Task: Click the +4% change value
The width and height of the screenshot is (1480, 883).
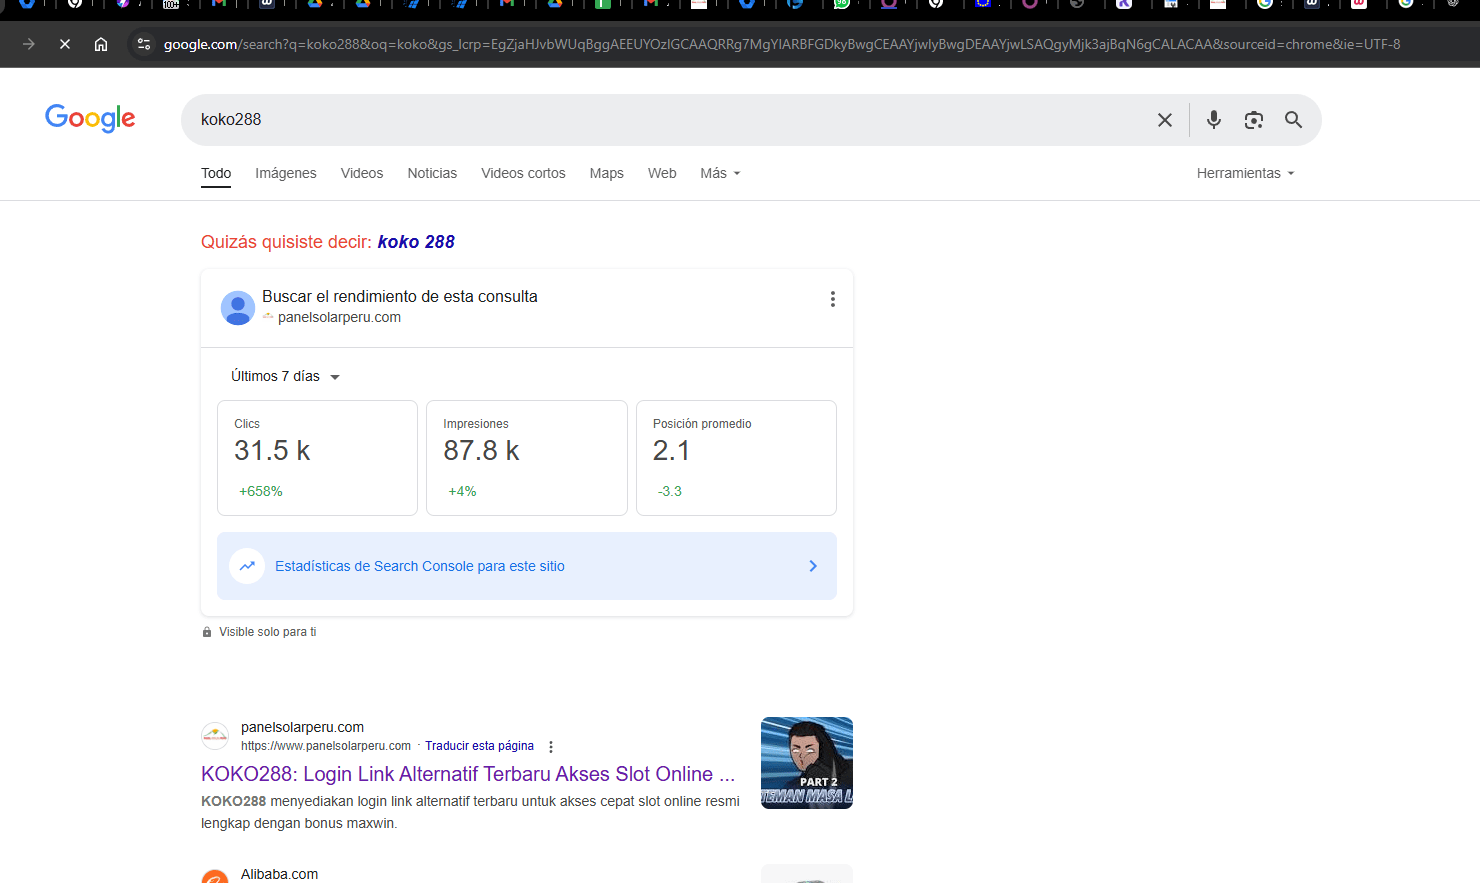Action: point(462,491)
